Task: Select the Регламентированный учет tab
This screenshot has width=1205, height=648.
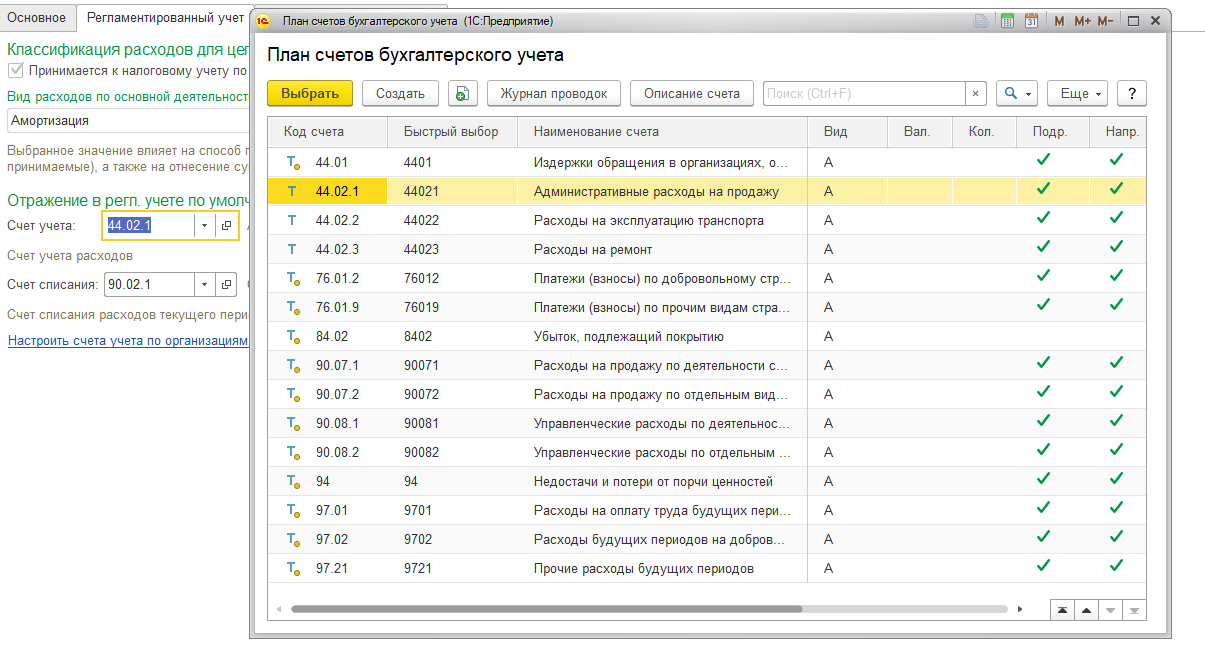Action: [x=163, y=18]
